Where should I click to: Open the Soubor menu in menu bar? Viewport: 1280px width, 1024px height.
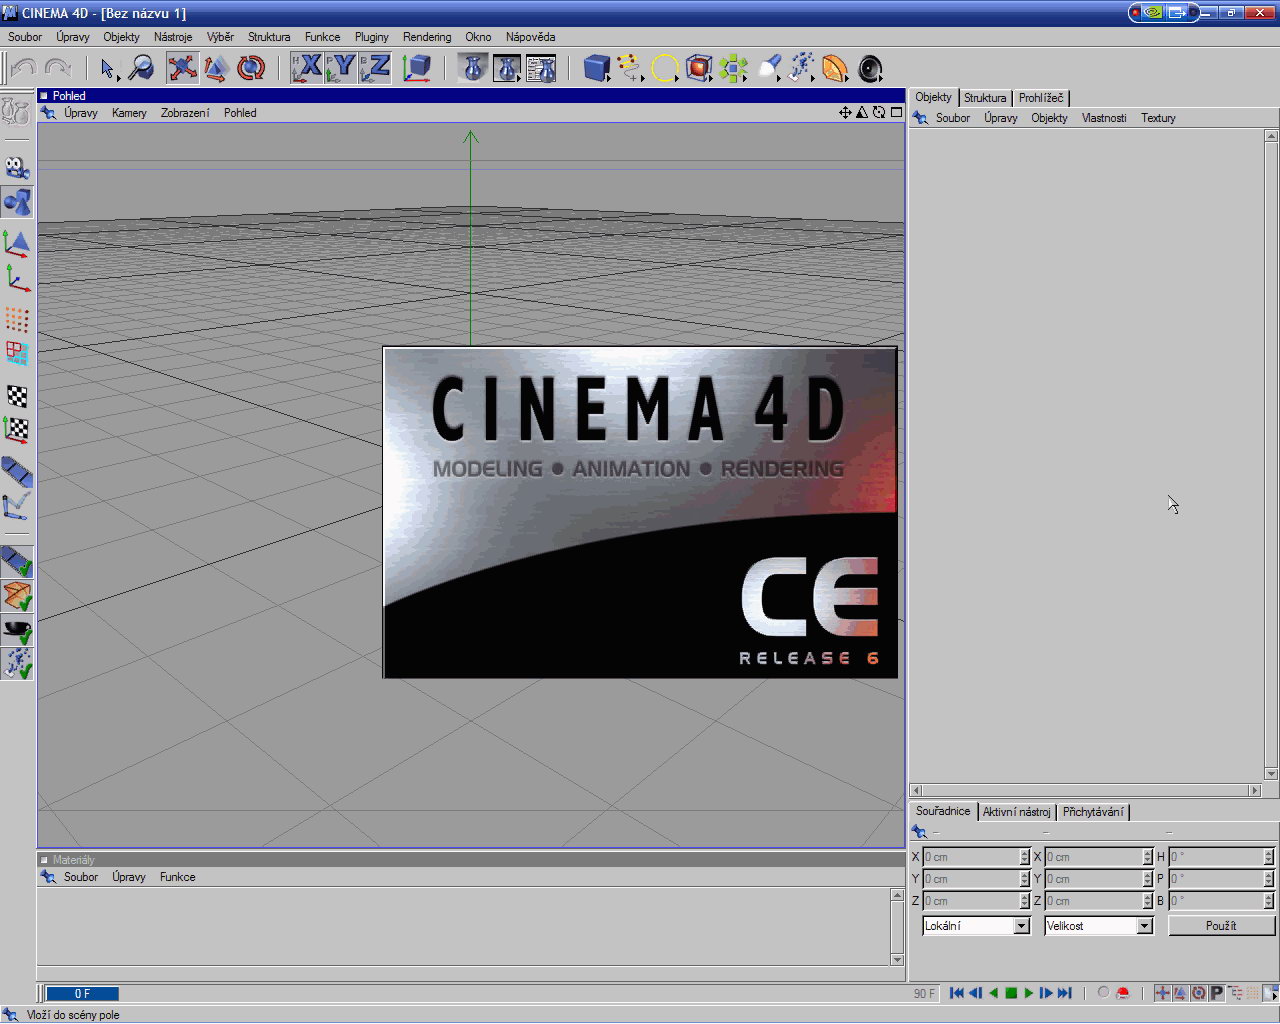coord(25,37)
